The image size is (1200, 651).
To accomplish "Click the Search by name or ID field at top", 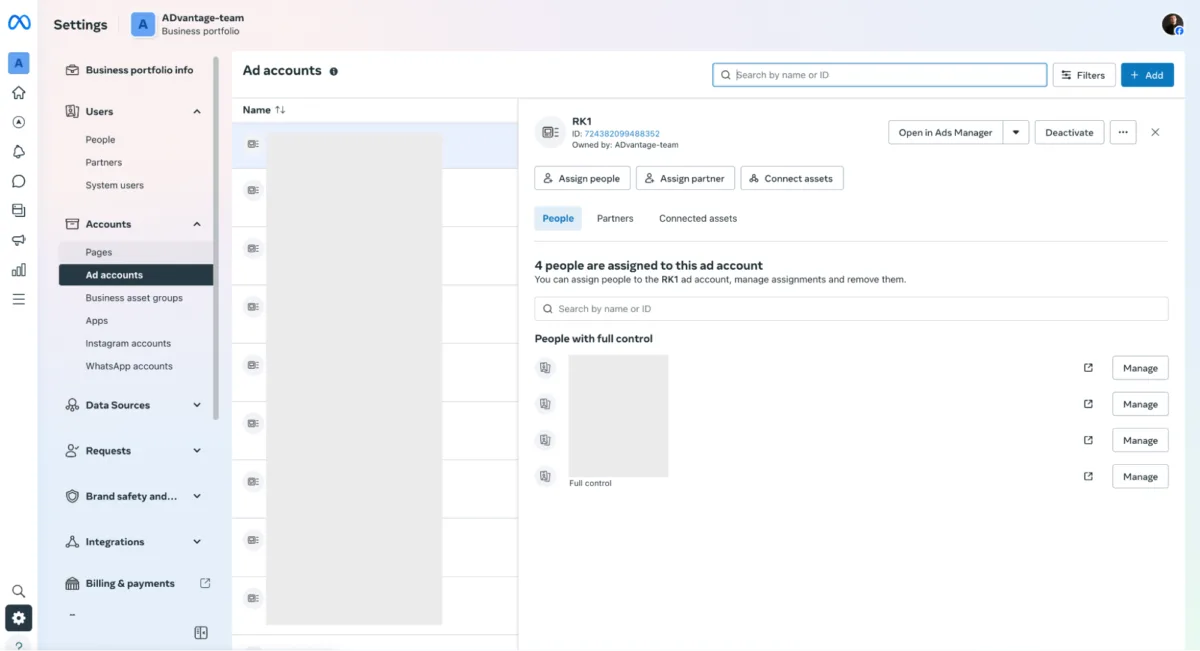I will click(880, 75).
